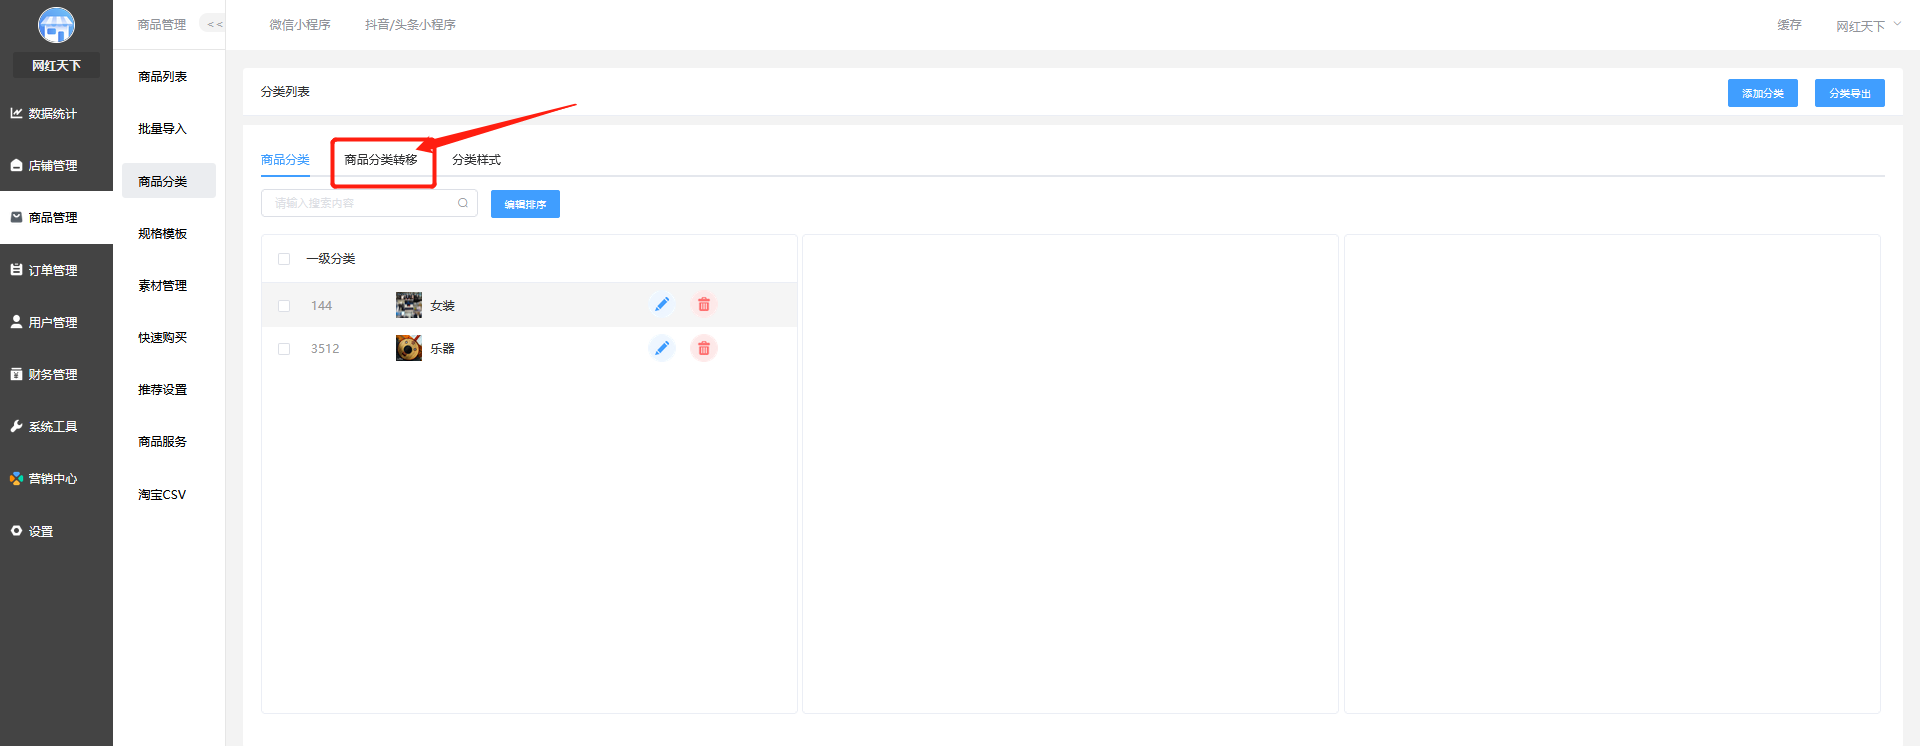This screenshot has height=746, width=1920.
Task: Switch to the 商品分类转移 tab
Action: click(x=381, y=160)
